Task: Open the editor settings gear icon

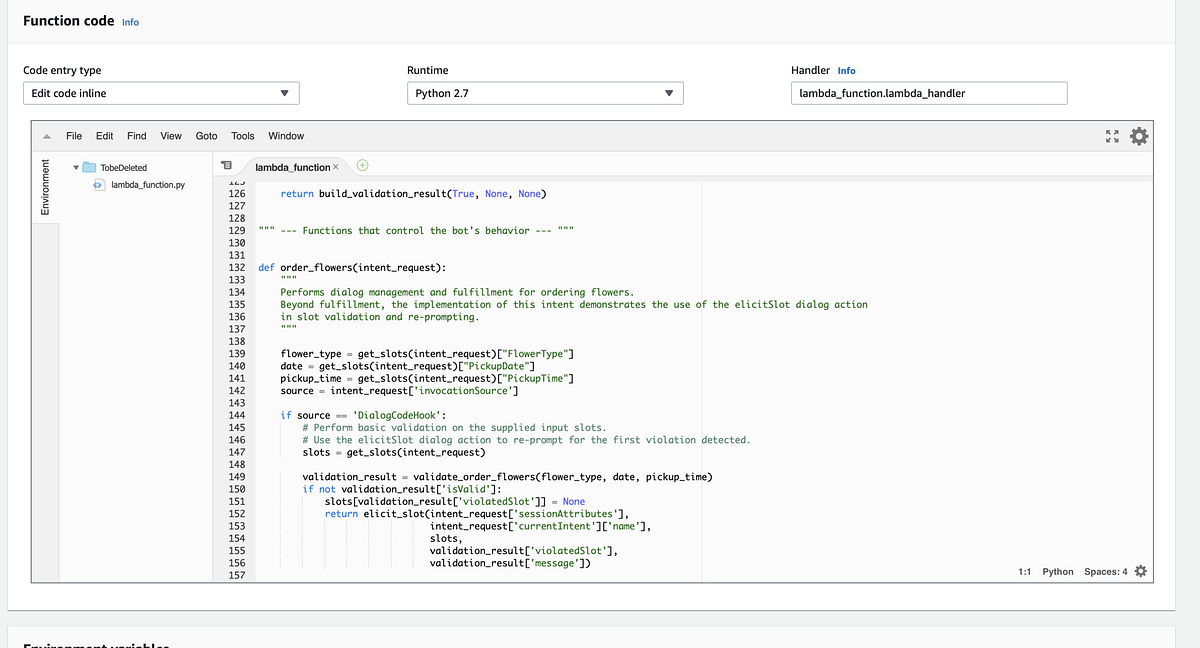Action: [x=1138, y=135]
